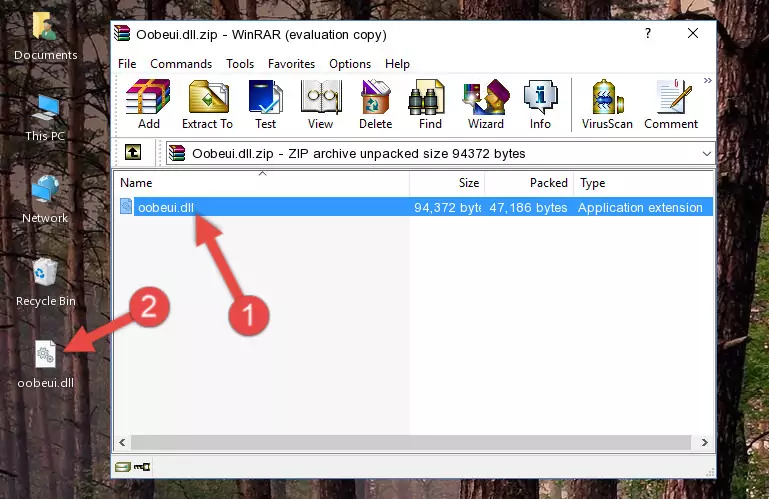Expand the archive path dropdown
769x499 pixels.
click(707, 154)
